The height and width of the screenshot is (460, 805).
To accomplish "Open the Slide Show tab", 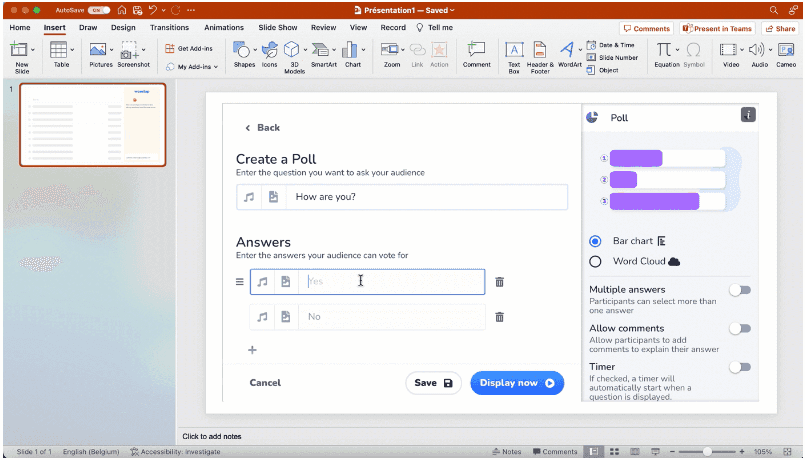I will [278, 28].
